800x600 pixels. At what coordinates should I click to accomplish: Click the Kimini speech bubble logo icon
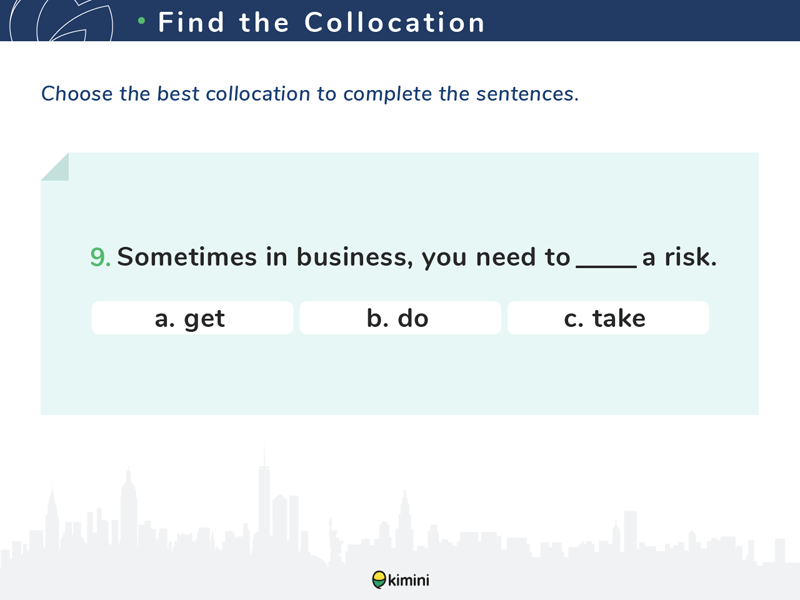[379, 579]
